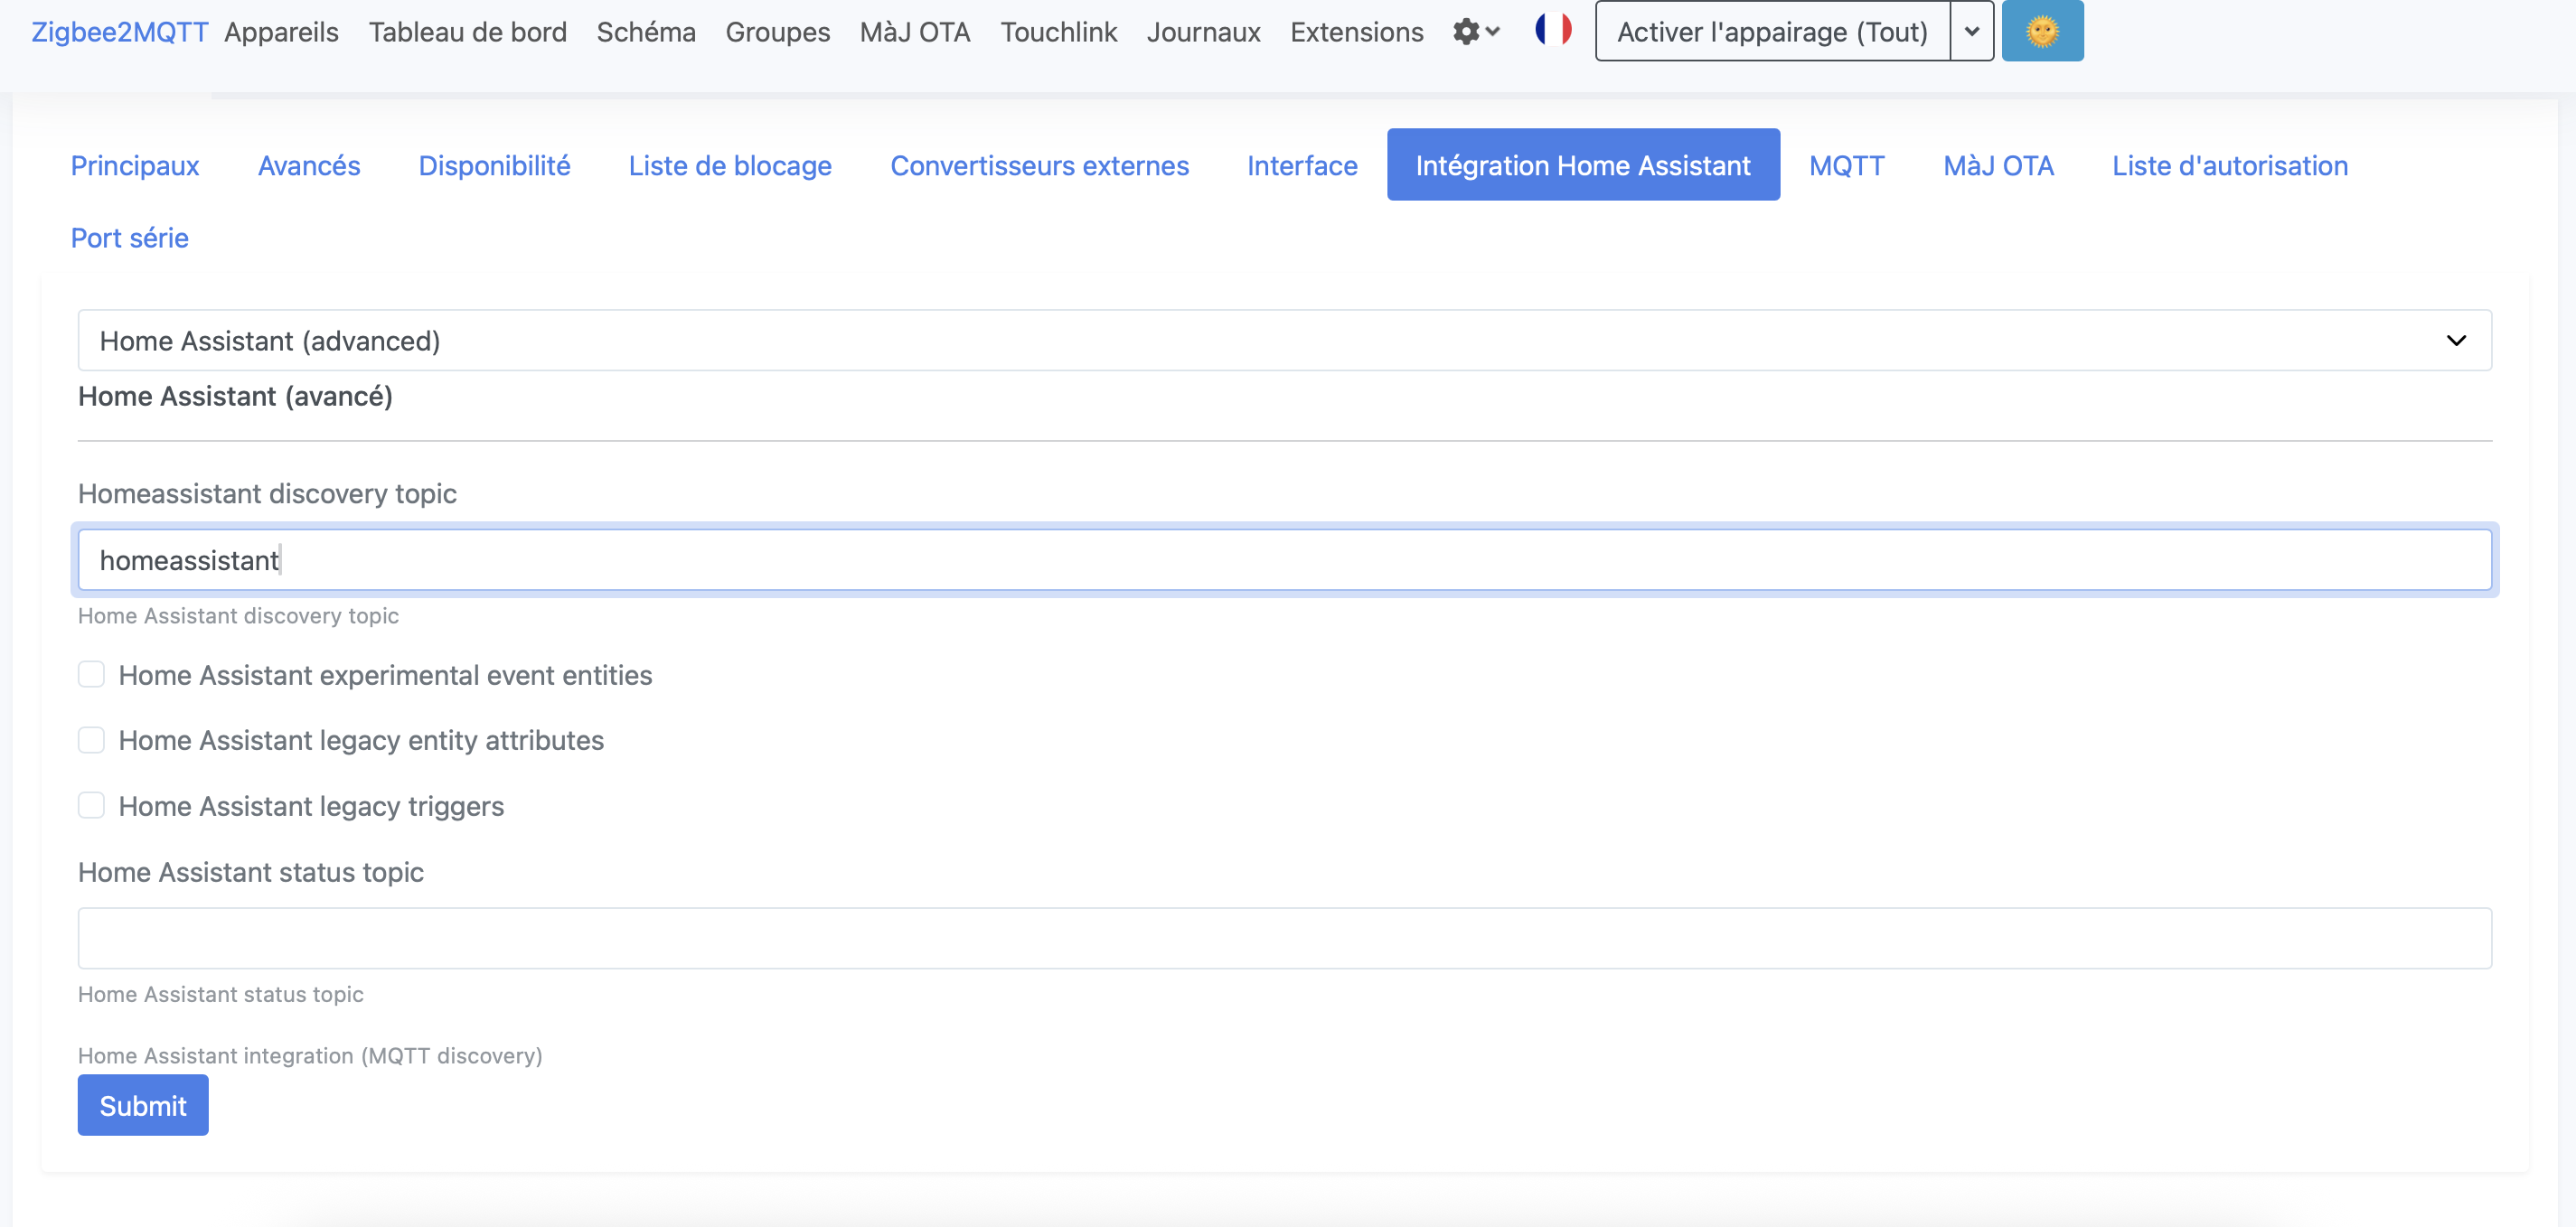Click Activer l'appairage (Tout) button

pos(1772,31)
